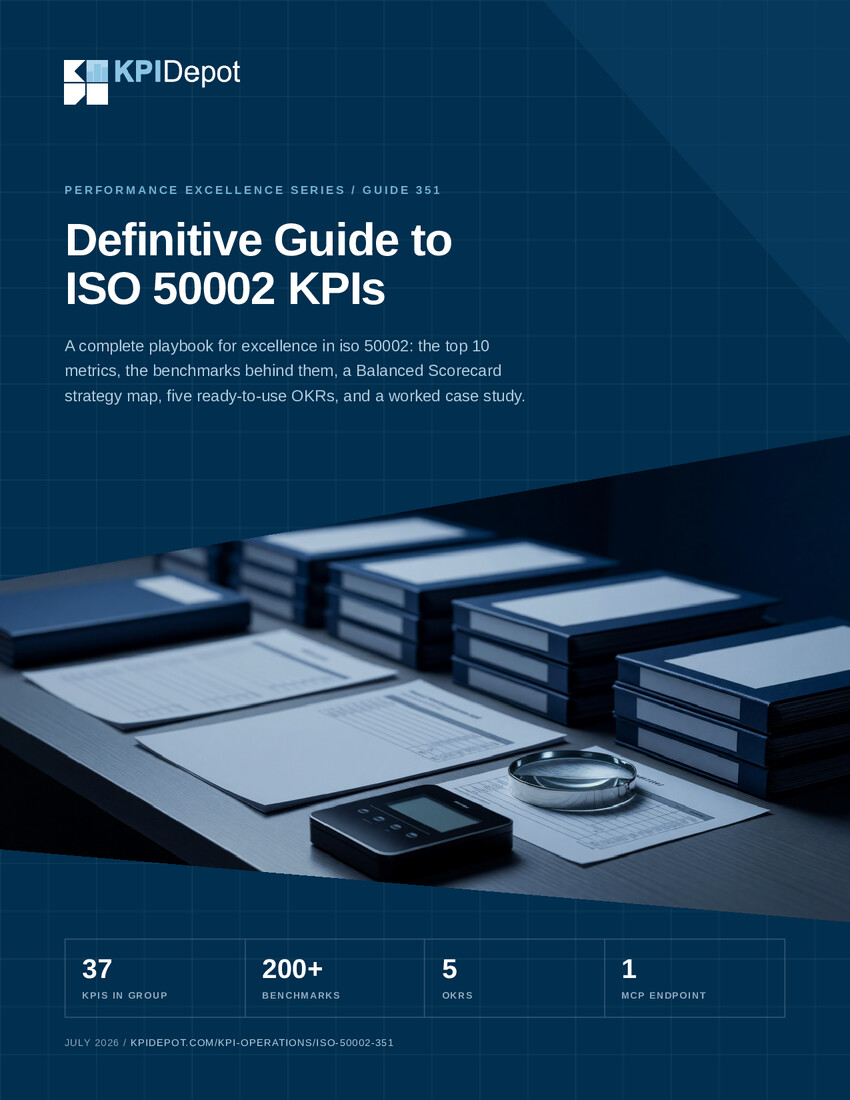
Task: Click the title 'Definitive Guide to ISO 50002 KPIs'
Action: click(x=258, y=263)
